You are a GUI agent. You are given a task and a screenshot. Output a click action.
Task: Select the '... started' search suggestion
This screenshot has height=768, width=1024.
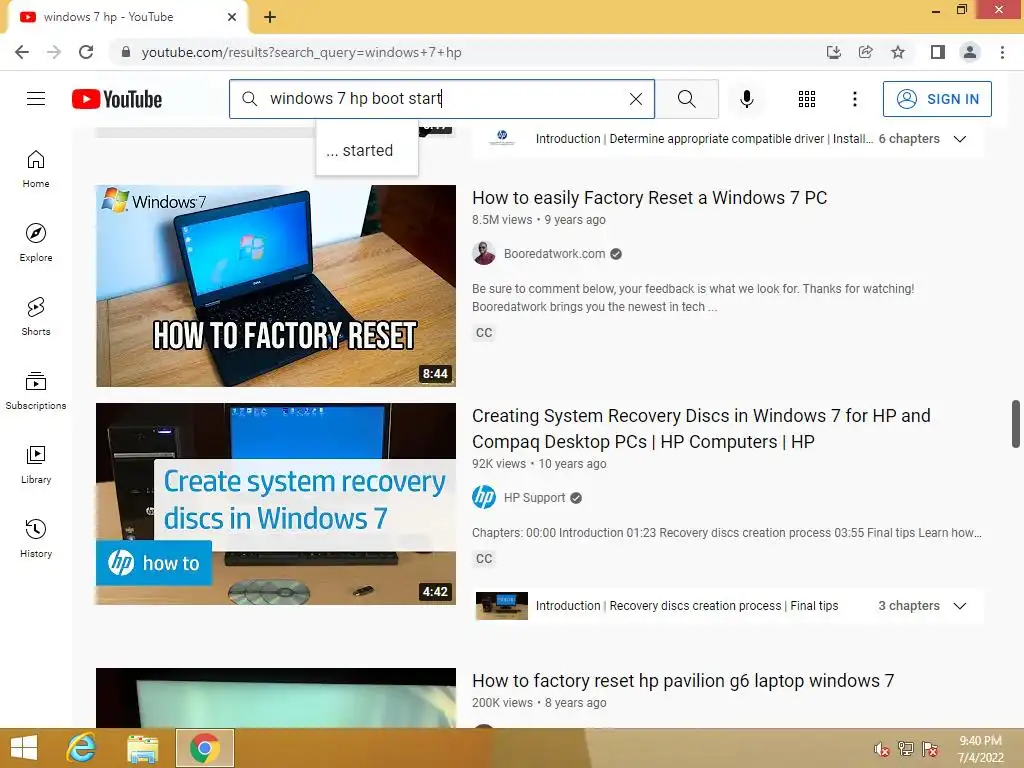367,150
